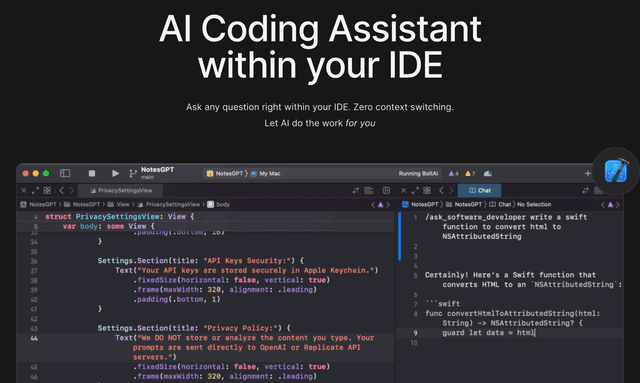The height and width of the screenshot is (383, 640).
Task: Open issue warning icon in left jump bar
Action: tap(380, 205)
